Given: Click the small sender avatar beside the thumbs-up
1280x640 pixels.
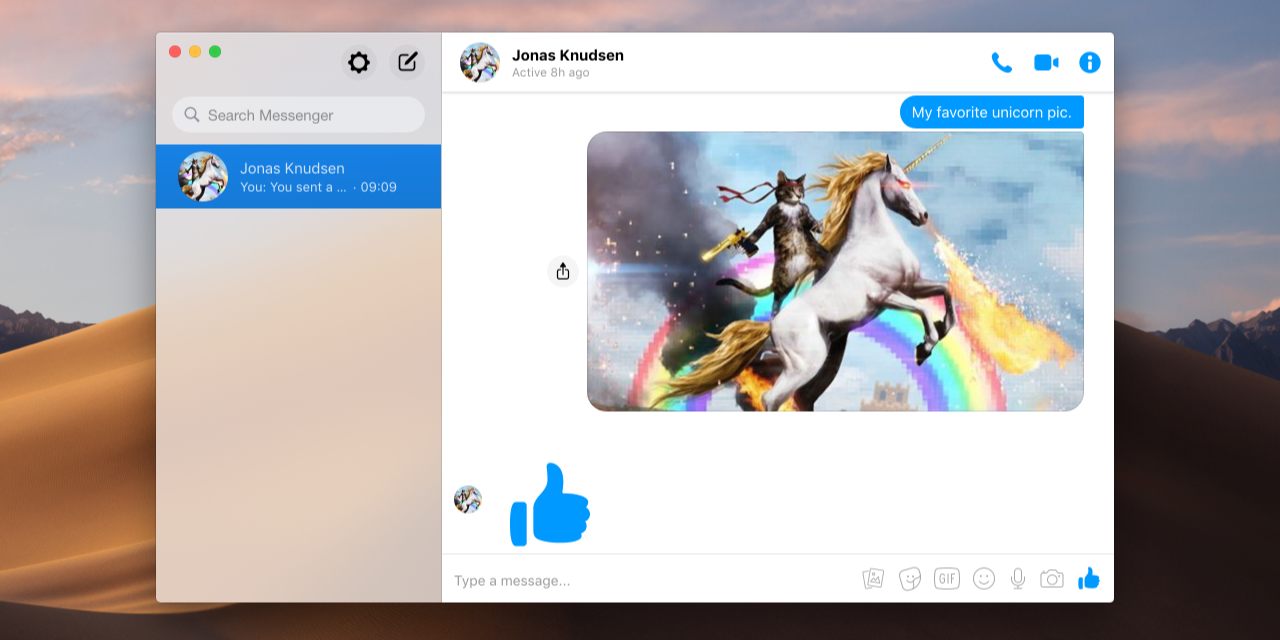Looking at the screenshot, I should click(x=468, y=500).
